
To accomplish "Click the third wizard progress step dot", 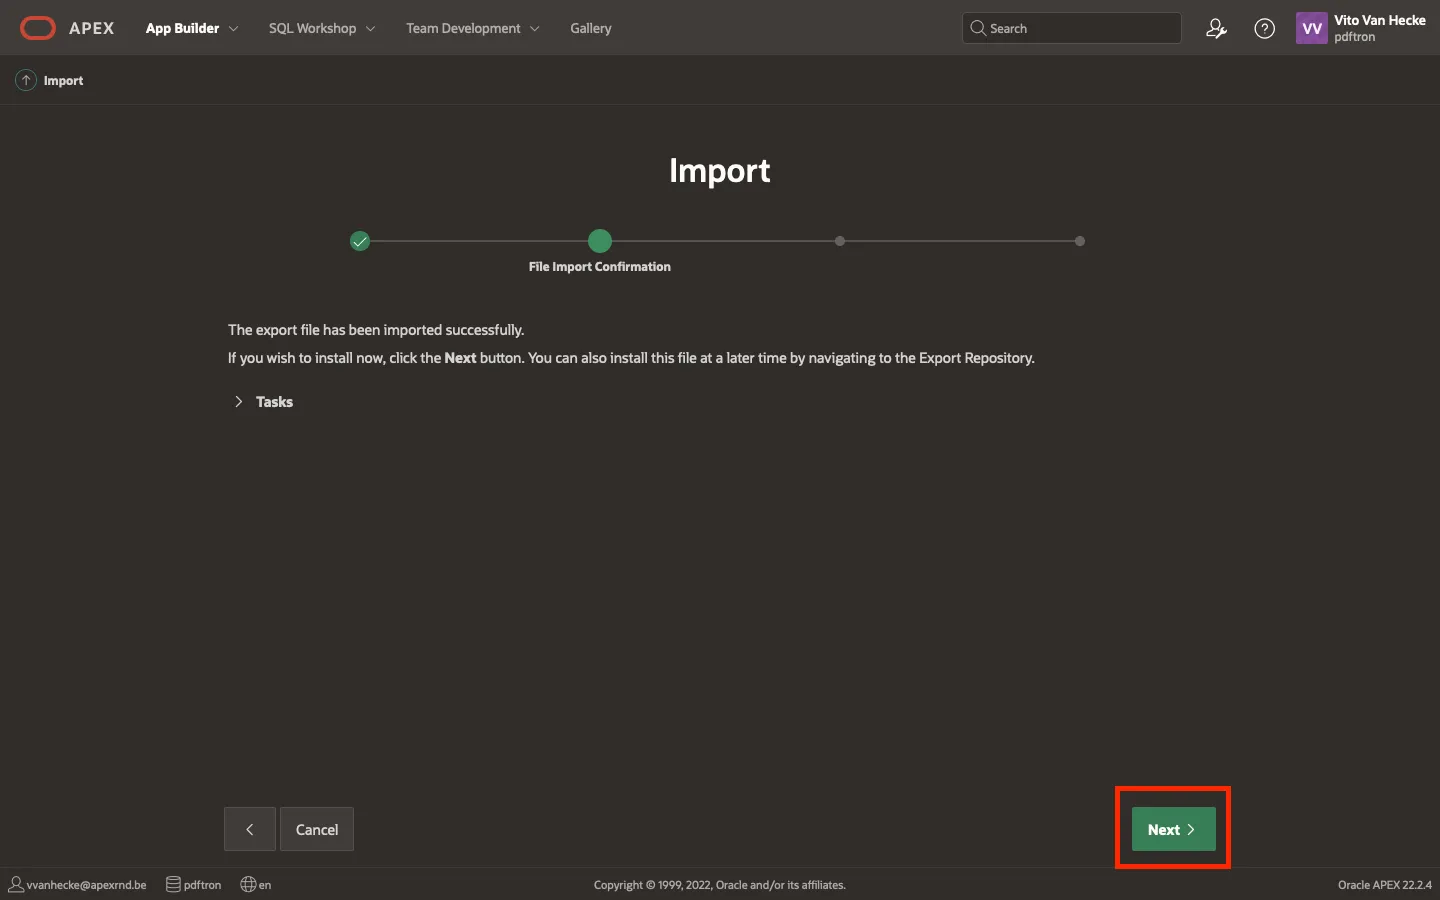I will [840, 241].
